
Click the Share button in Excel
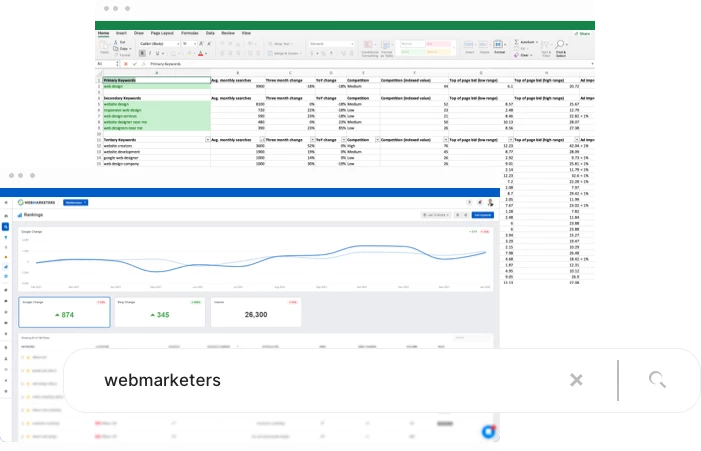pos(582,34)
